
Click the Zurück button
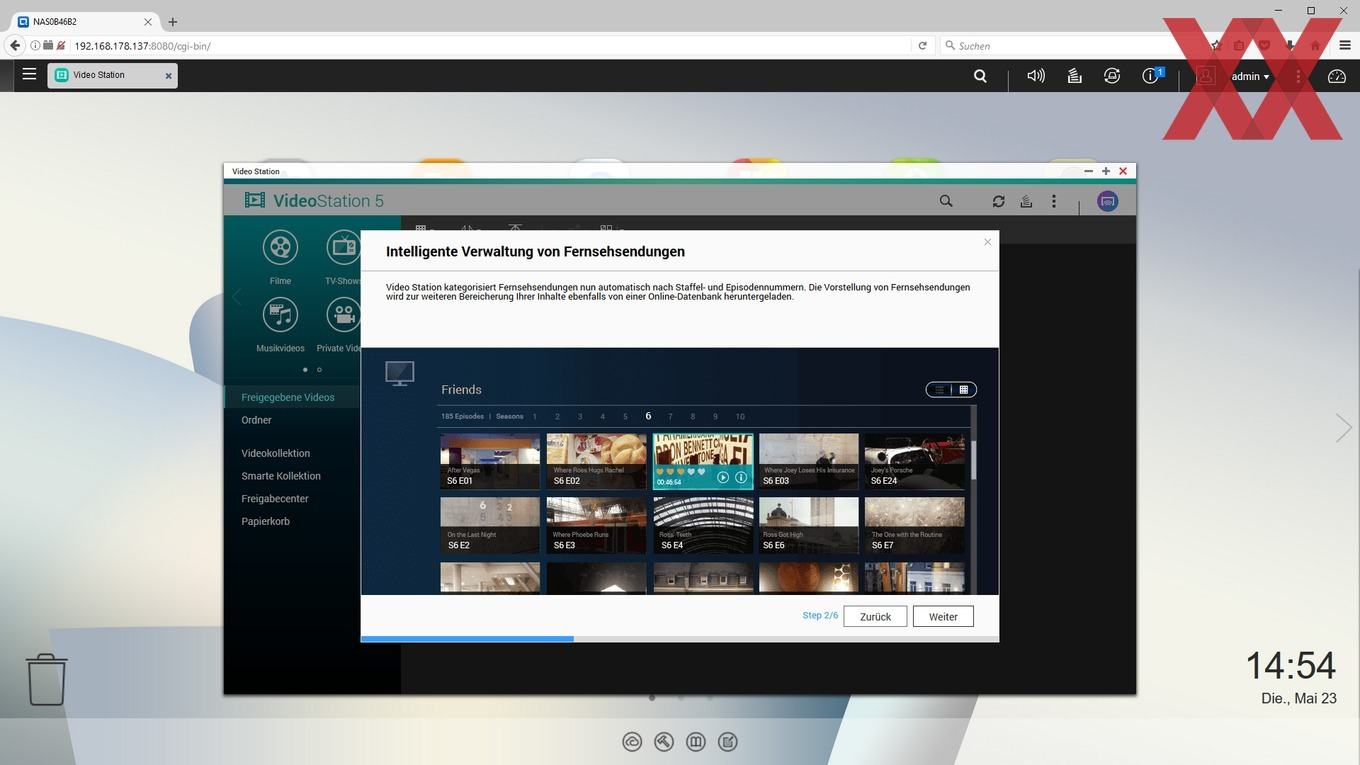(x=875, y=617)
